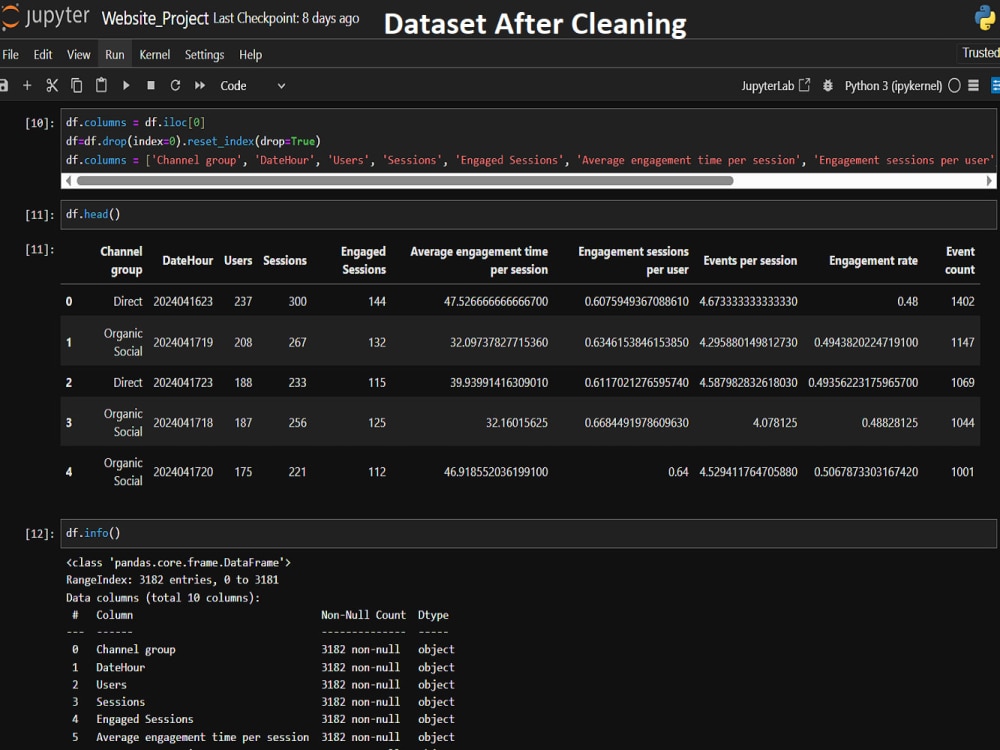The width and height of the screenshot is (1000, 750).
Task: Cut selected cell with scissors icon
Action: point(52,85)
